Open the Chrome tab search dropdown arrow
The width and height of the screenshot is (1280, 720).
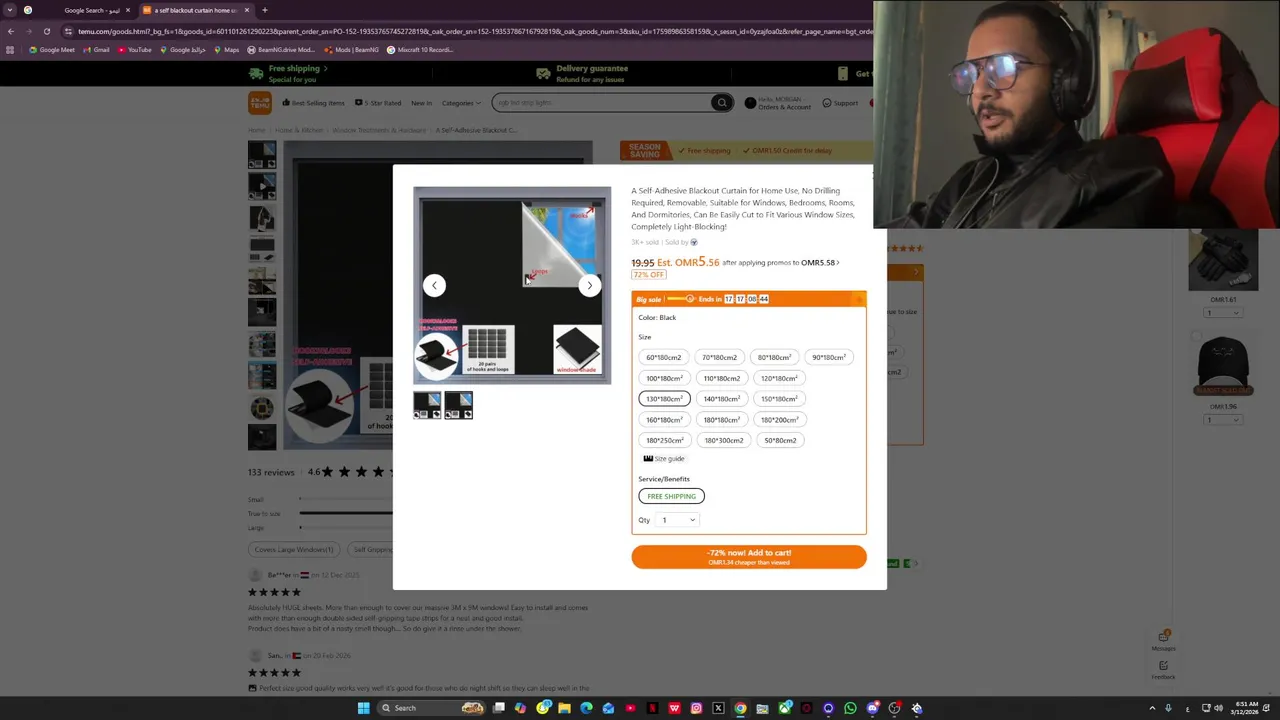click(x=10, y=10)
